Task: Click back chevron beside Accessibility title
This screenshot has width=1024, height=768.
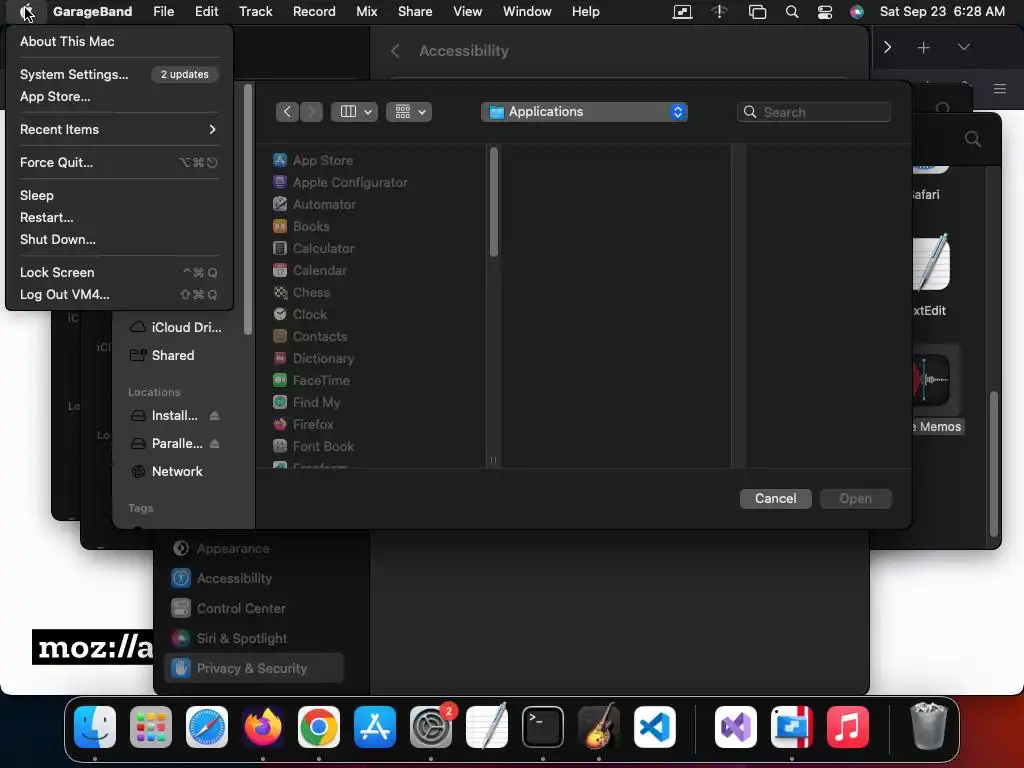Action: pyautogui.click(x=395, y=51)
